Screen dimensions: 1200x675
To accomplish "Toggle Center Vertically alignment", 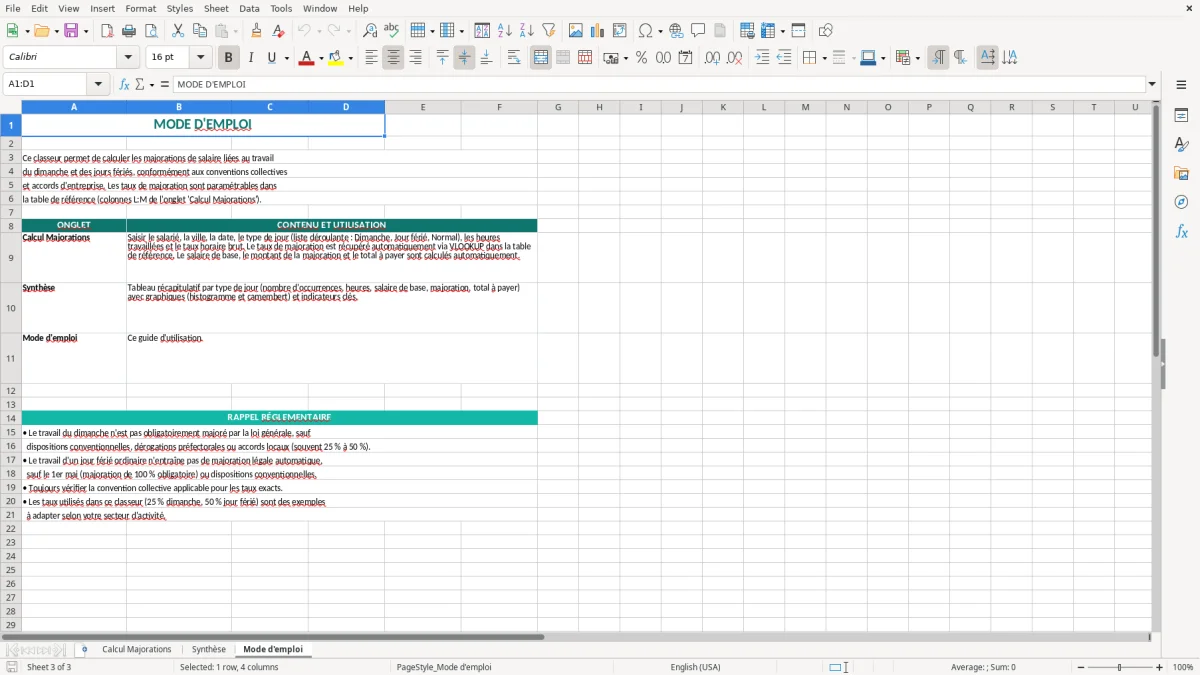I will coord(464,58).
